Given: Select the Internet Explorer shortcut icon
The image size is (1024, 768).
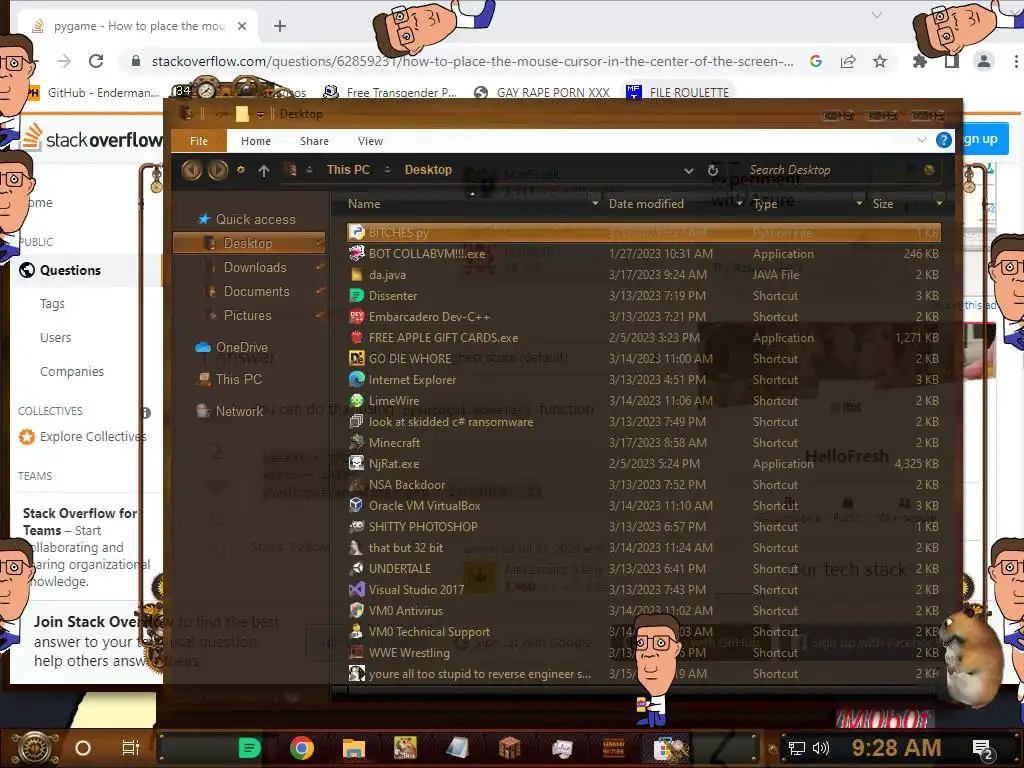Looking at the screenshot, I should click(357, 379).
